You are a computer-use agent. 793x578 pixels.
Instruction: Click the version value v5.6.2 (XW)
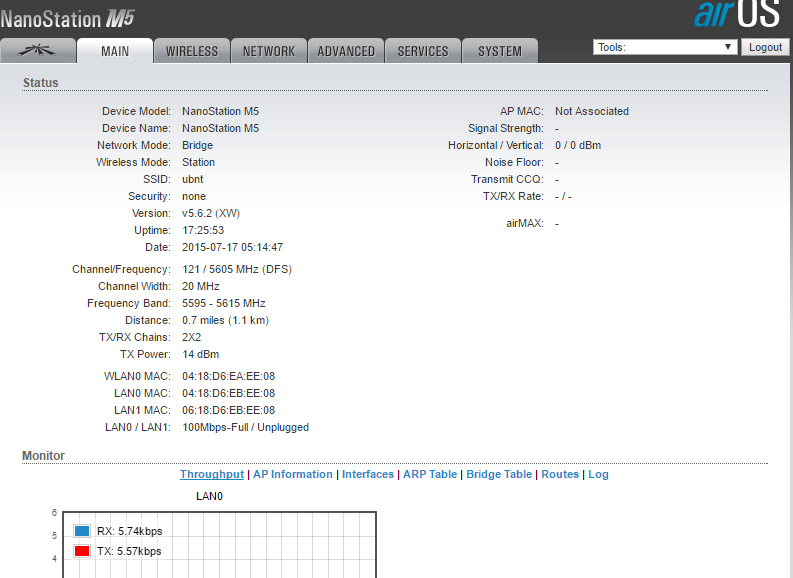[211, 213]
